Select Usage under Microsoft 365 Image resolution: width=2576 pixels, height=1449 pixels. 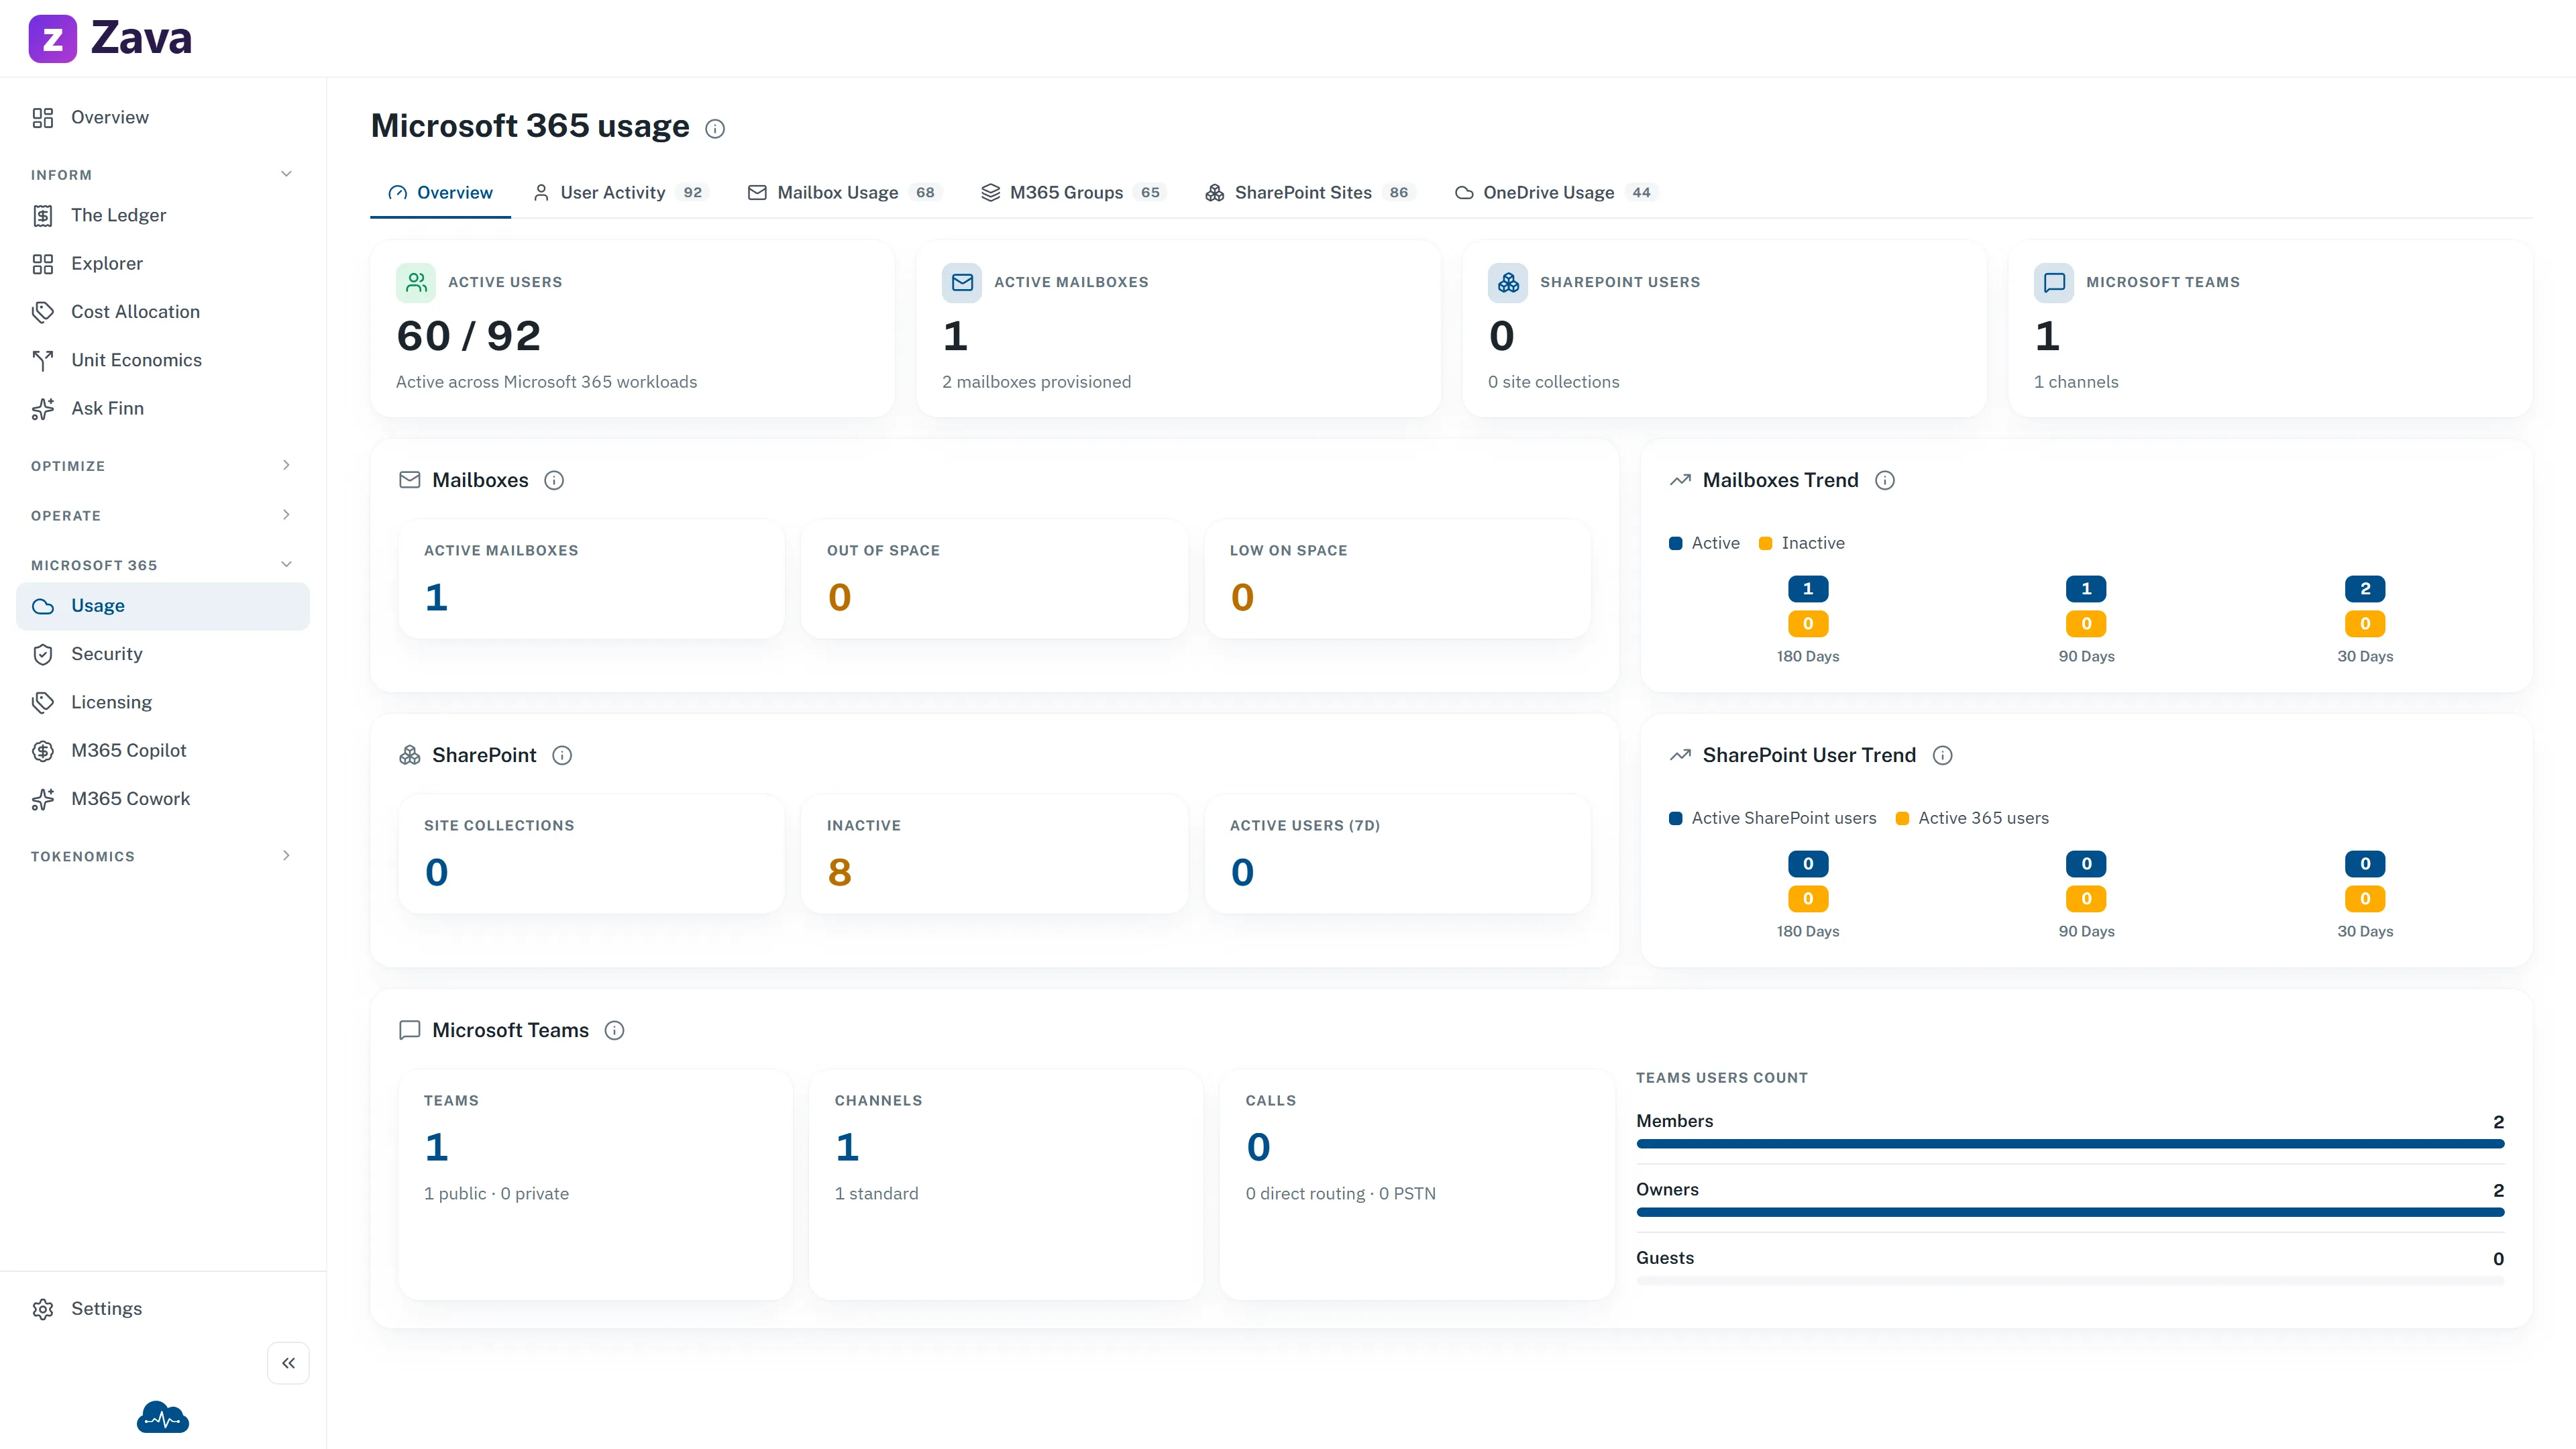pos(163,606)
